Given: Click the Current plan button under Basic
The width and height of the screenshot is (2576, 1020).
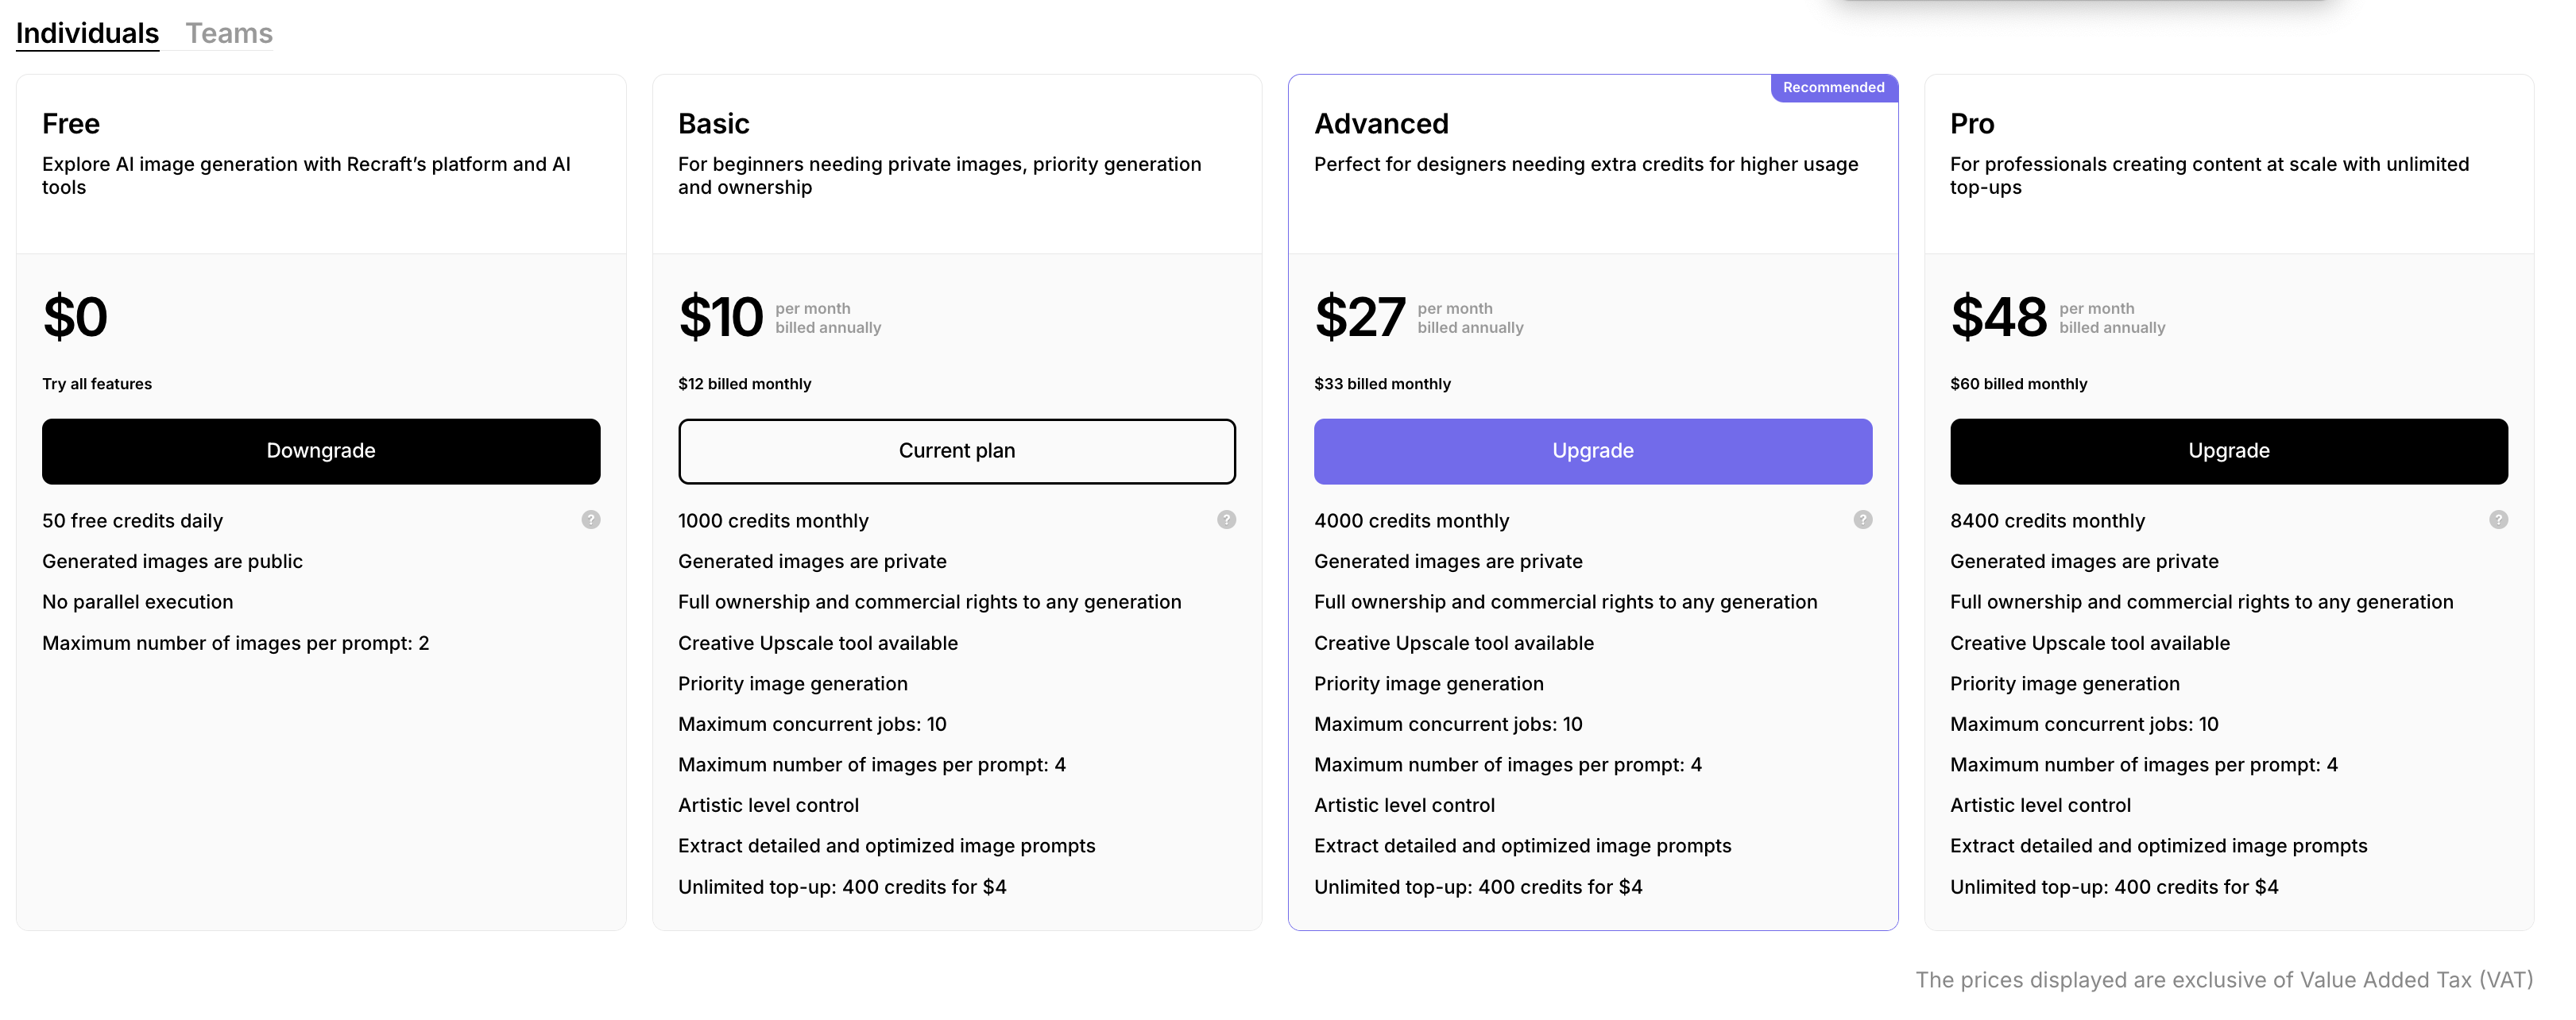Looking at the screenshot, I should pos(957,450).
